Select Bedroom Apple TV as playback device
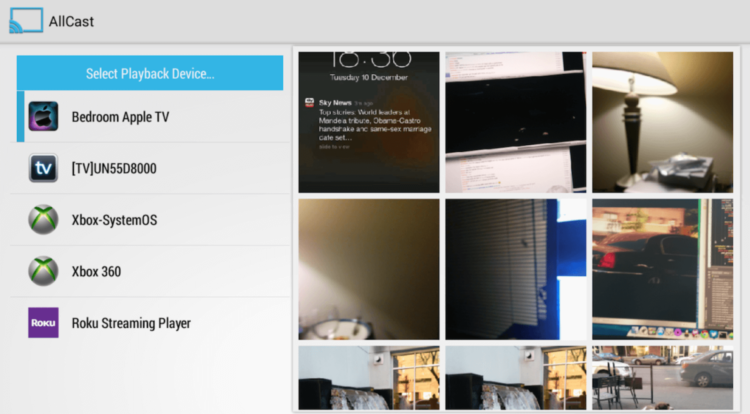This screenshot has width=750, height=414. [120, 117]
